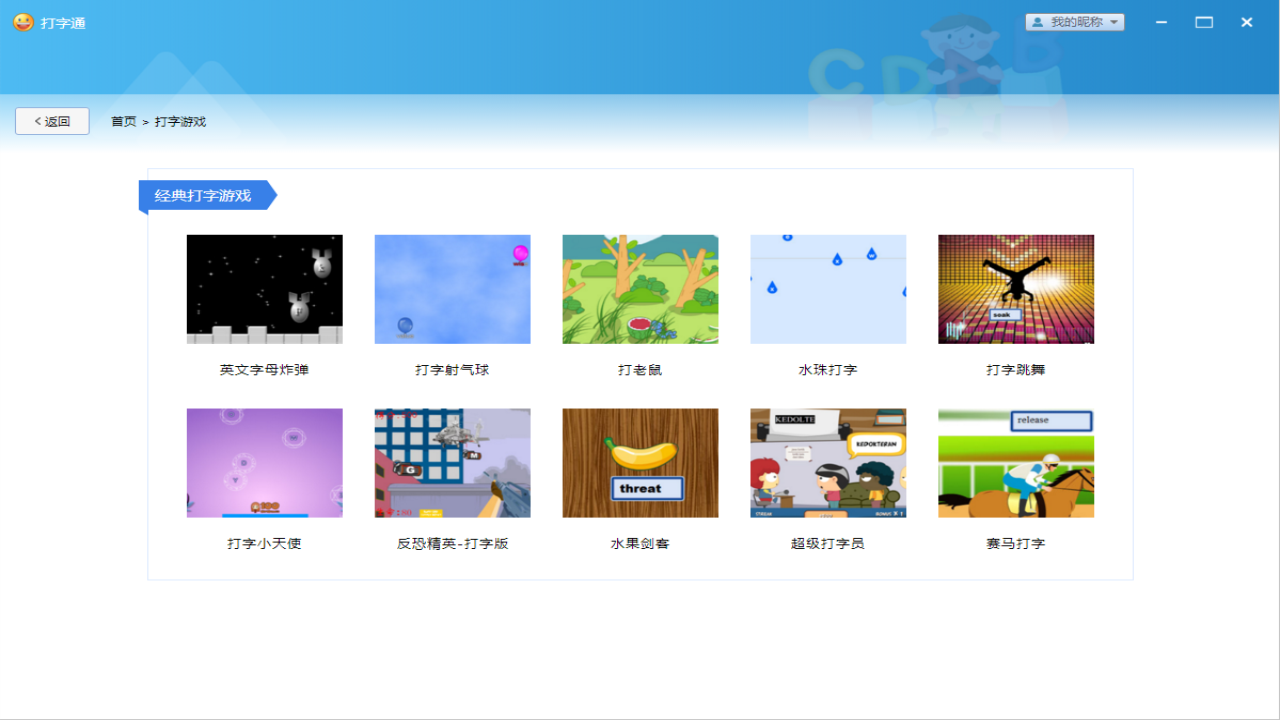The image size is (1280, 720).
Task: Select the 超级打字员 office game thumbnail
Action: (x=828, y=462)
